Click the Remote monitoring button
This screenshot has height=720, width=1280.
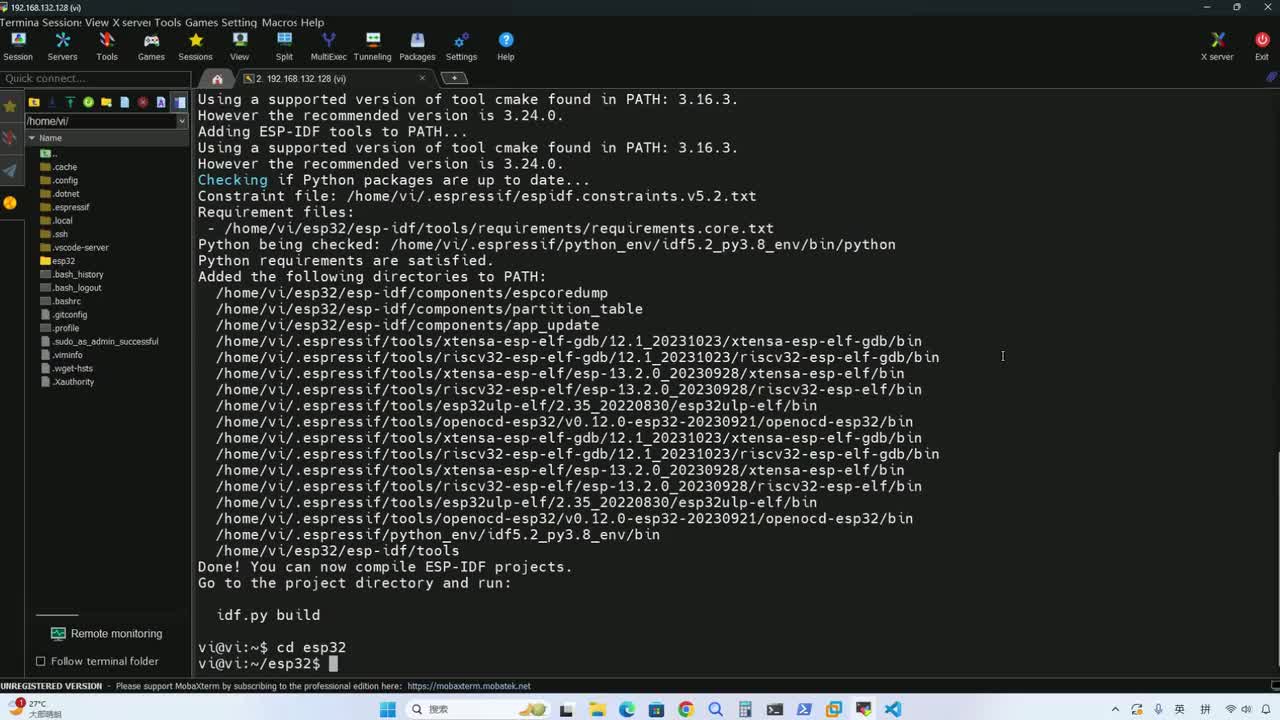106,633
